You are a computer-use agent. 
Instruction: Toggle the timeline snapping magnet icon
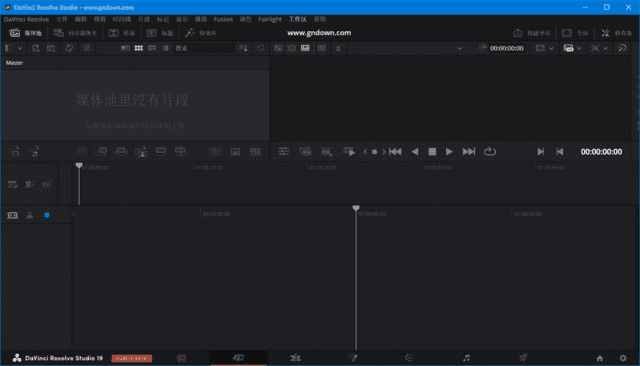pyautogui.click(x=13, y=215)
